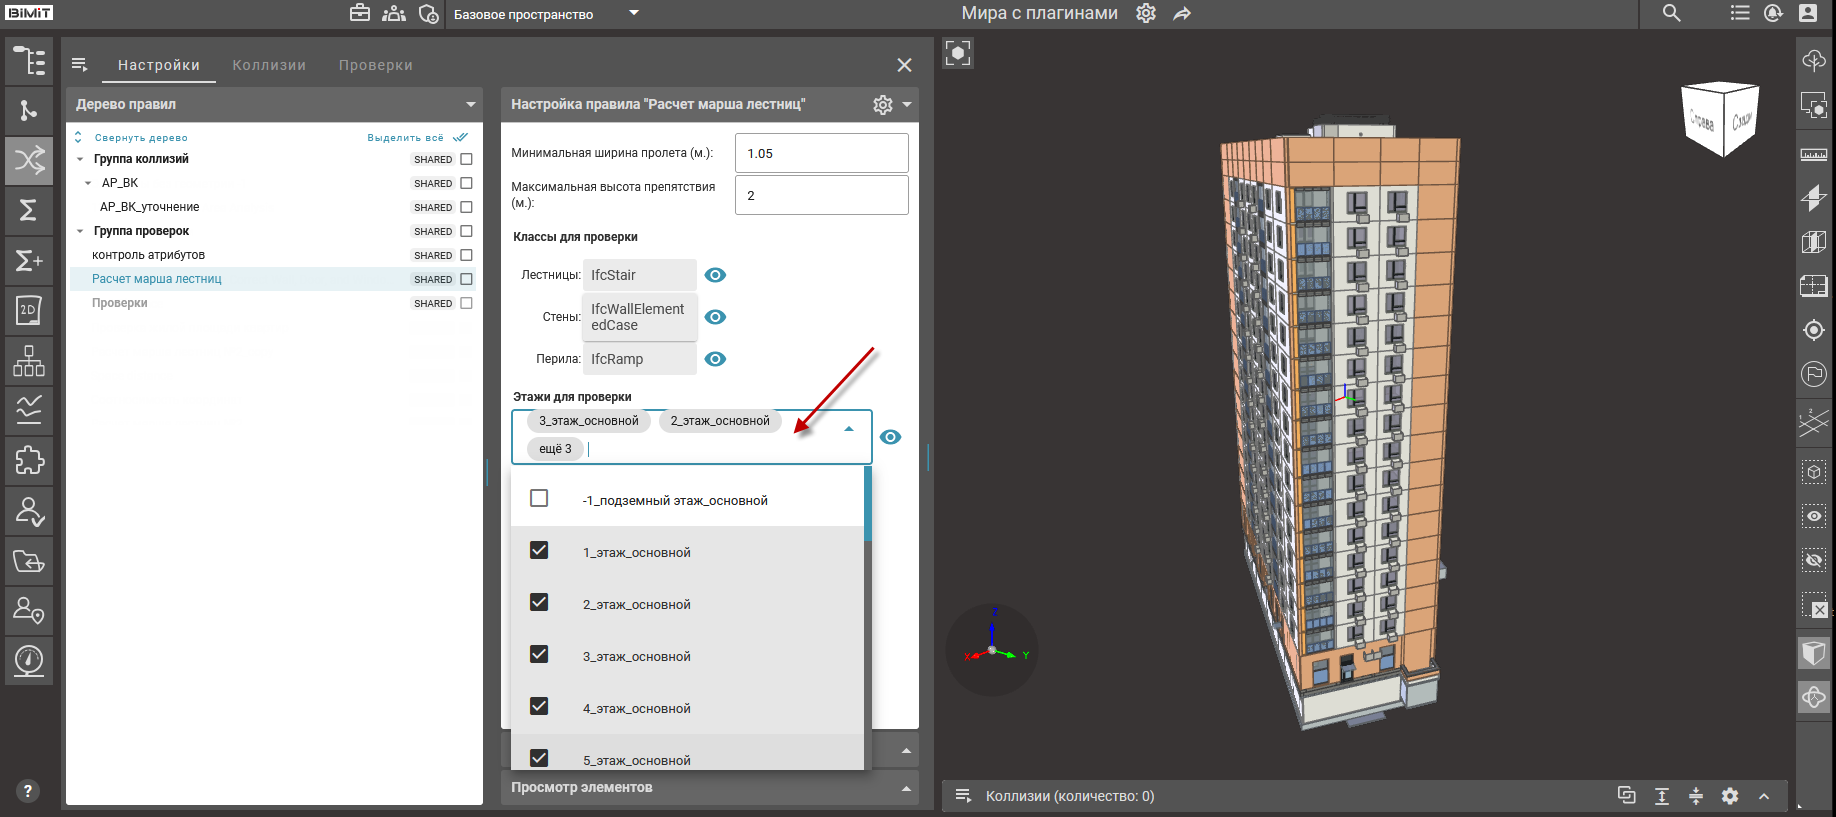
Task: Click the help question mark icon
Action: pyautogui.click(x=28, y=790)
